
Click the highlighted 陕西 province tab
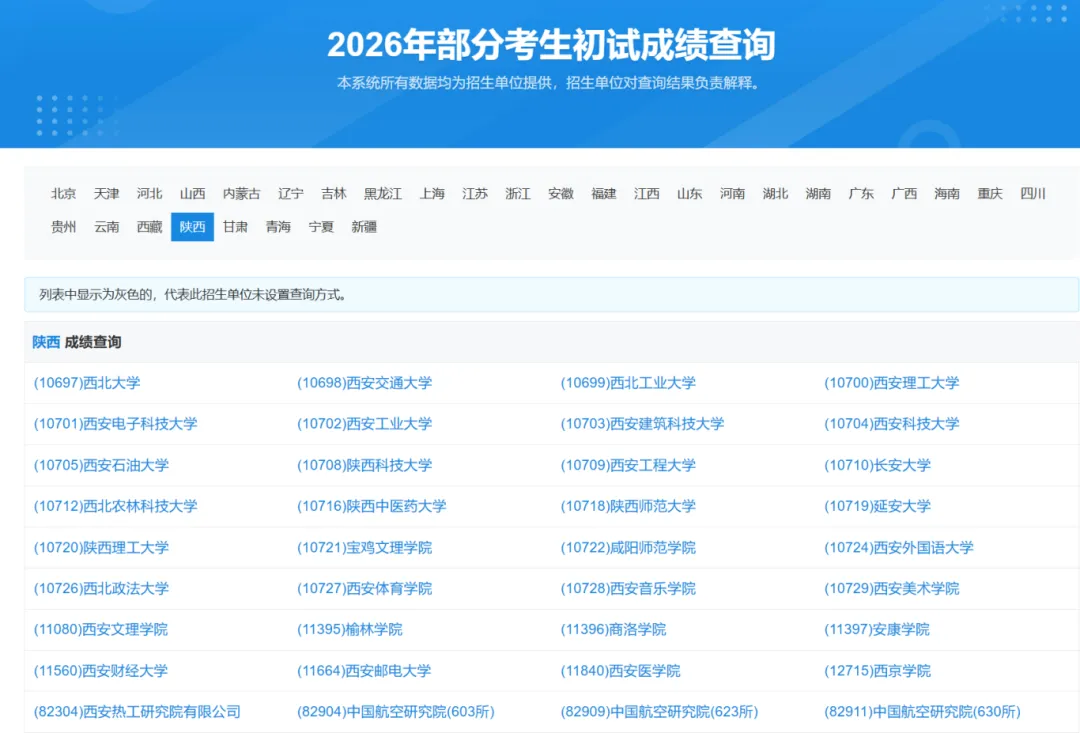[192, 227]
